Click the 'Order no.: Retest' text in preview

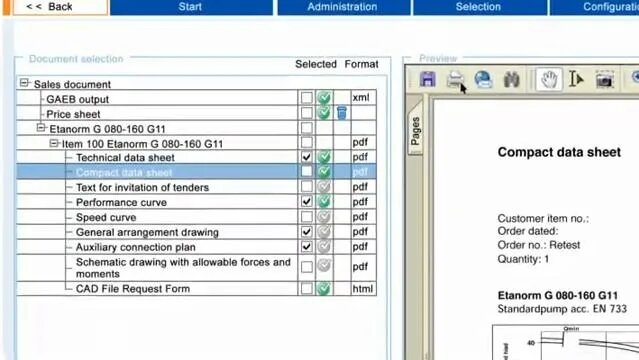click(x=538, y=245)
